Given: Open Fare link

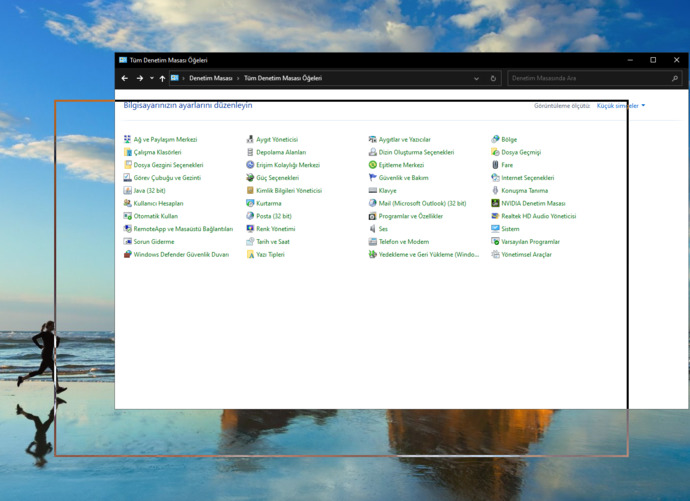Looking at the screenshot, I should [x=507, y=165].
